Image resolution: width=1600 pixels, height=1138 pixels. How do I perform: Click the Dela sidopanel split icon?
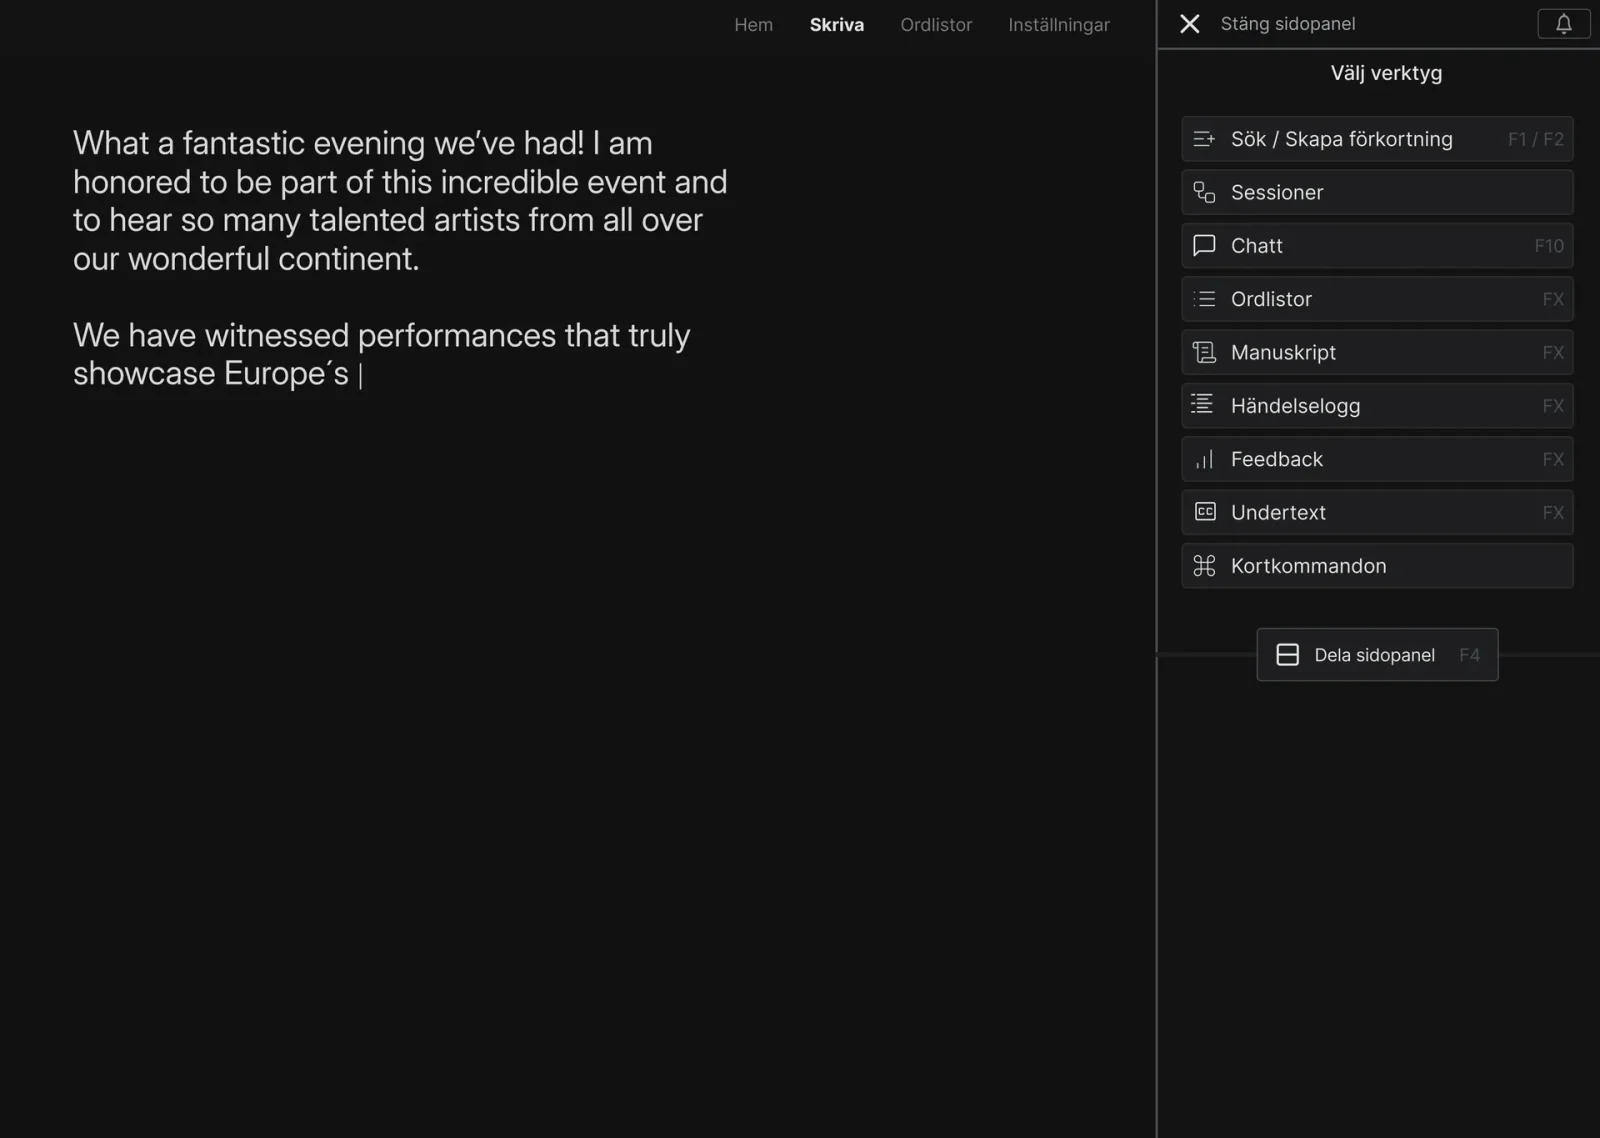pos(1287,655)
